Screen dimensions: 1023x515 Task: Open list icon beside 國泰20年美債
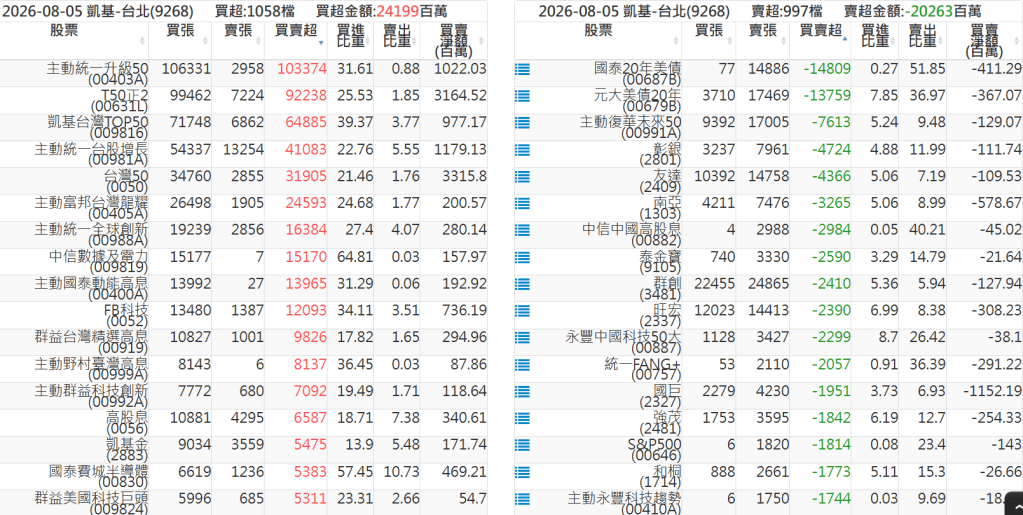click(x=522, y=69)
